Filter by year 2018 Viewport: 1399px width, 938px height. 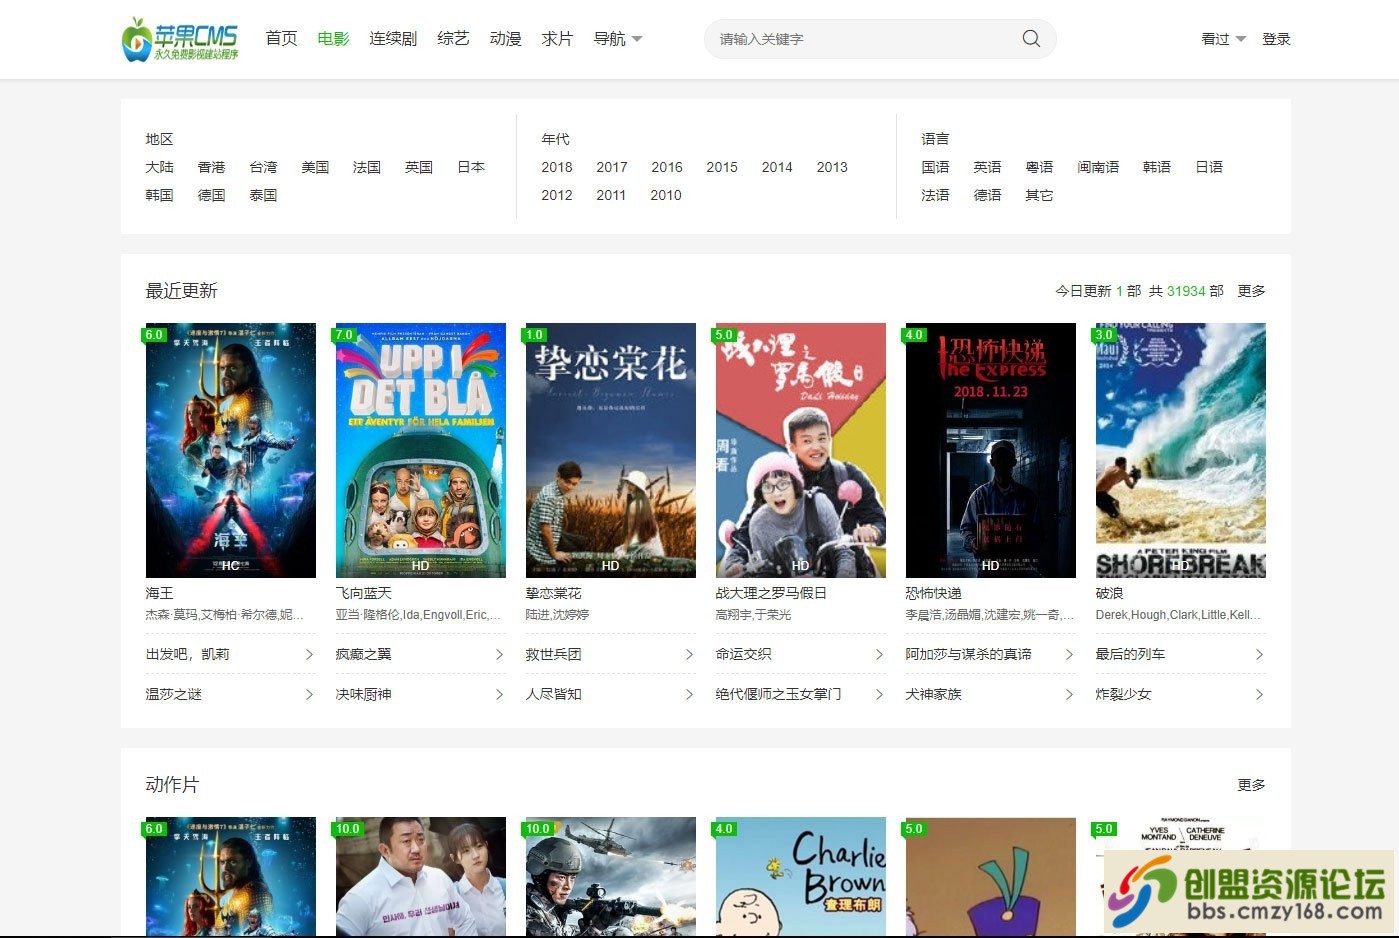557,167
